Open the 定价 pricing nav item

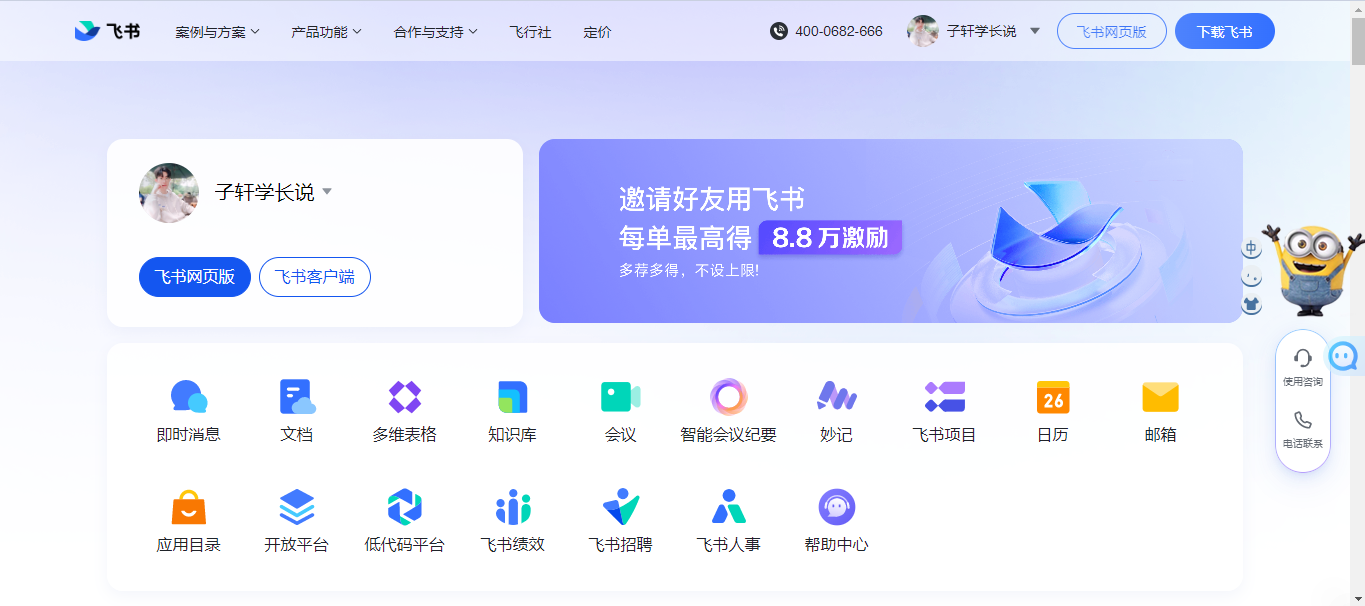(x=597, y=32)
